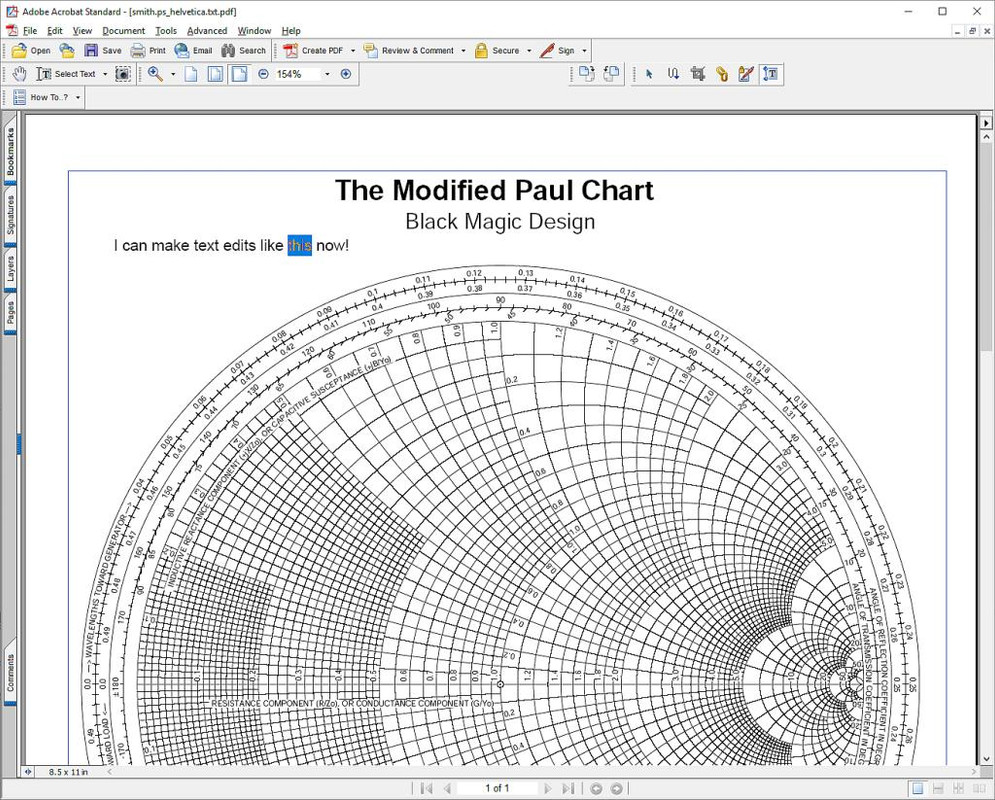The image size is (995, 800).
Task: Open the Advanced menu
Action: (x=207, y=30)
